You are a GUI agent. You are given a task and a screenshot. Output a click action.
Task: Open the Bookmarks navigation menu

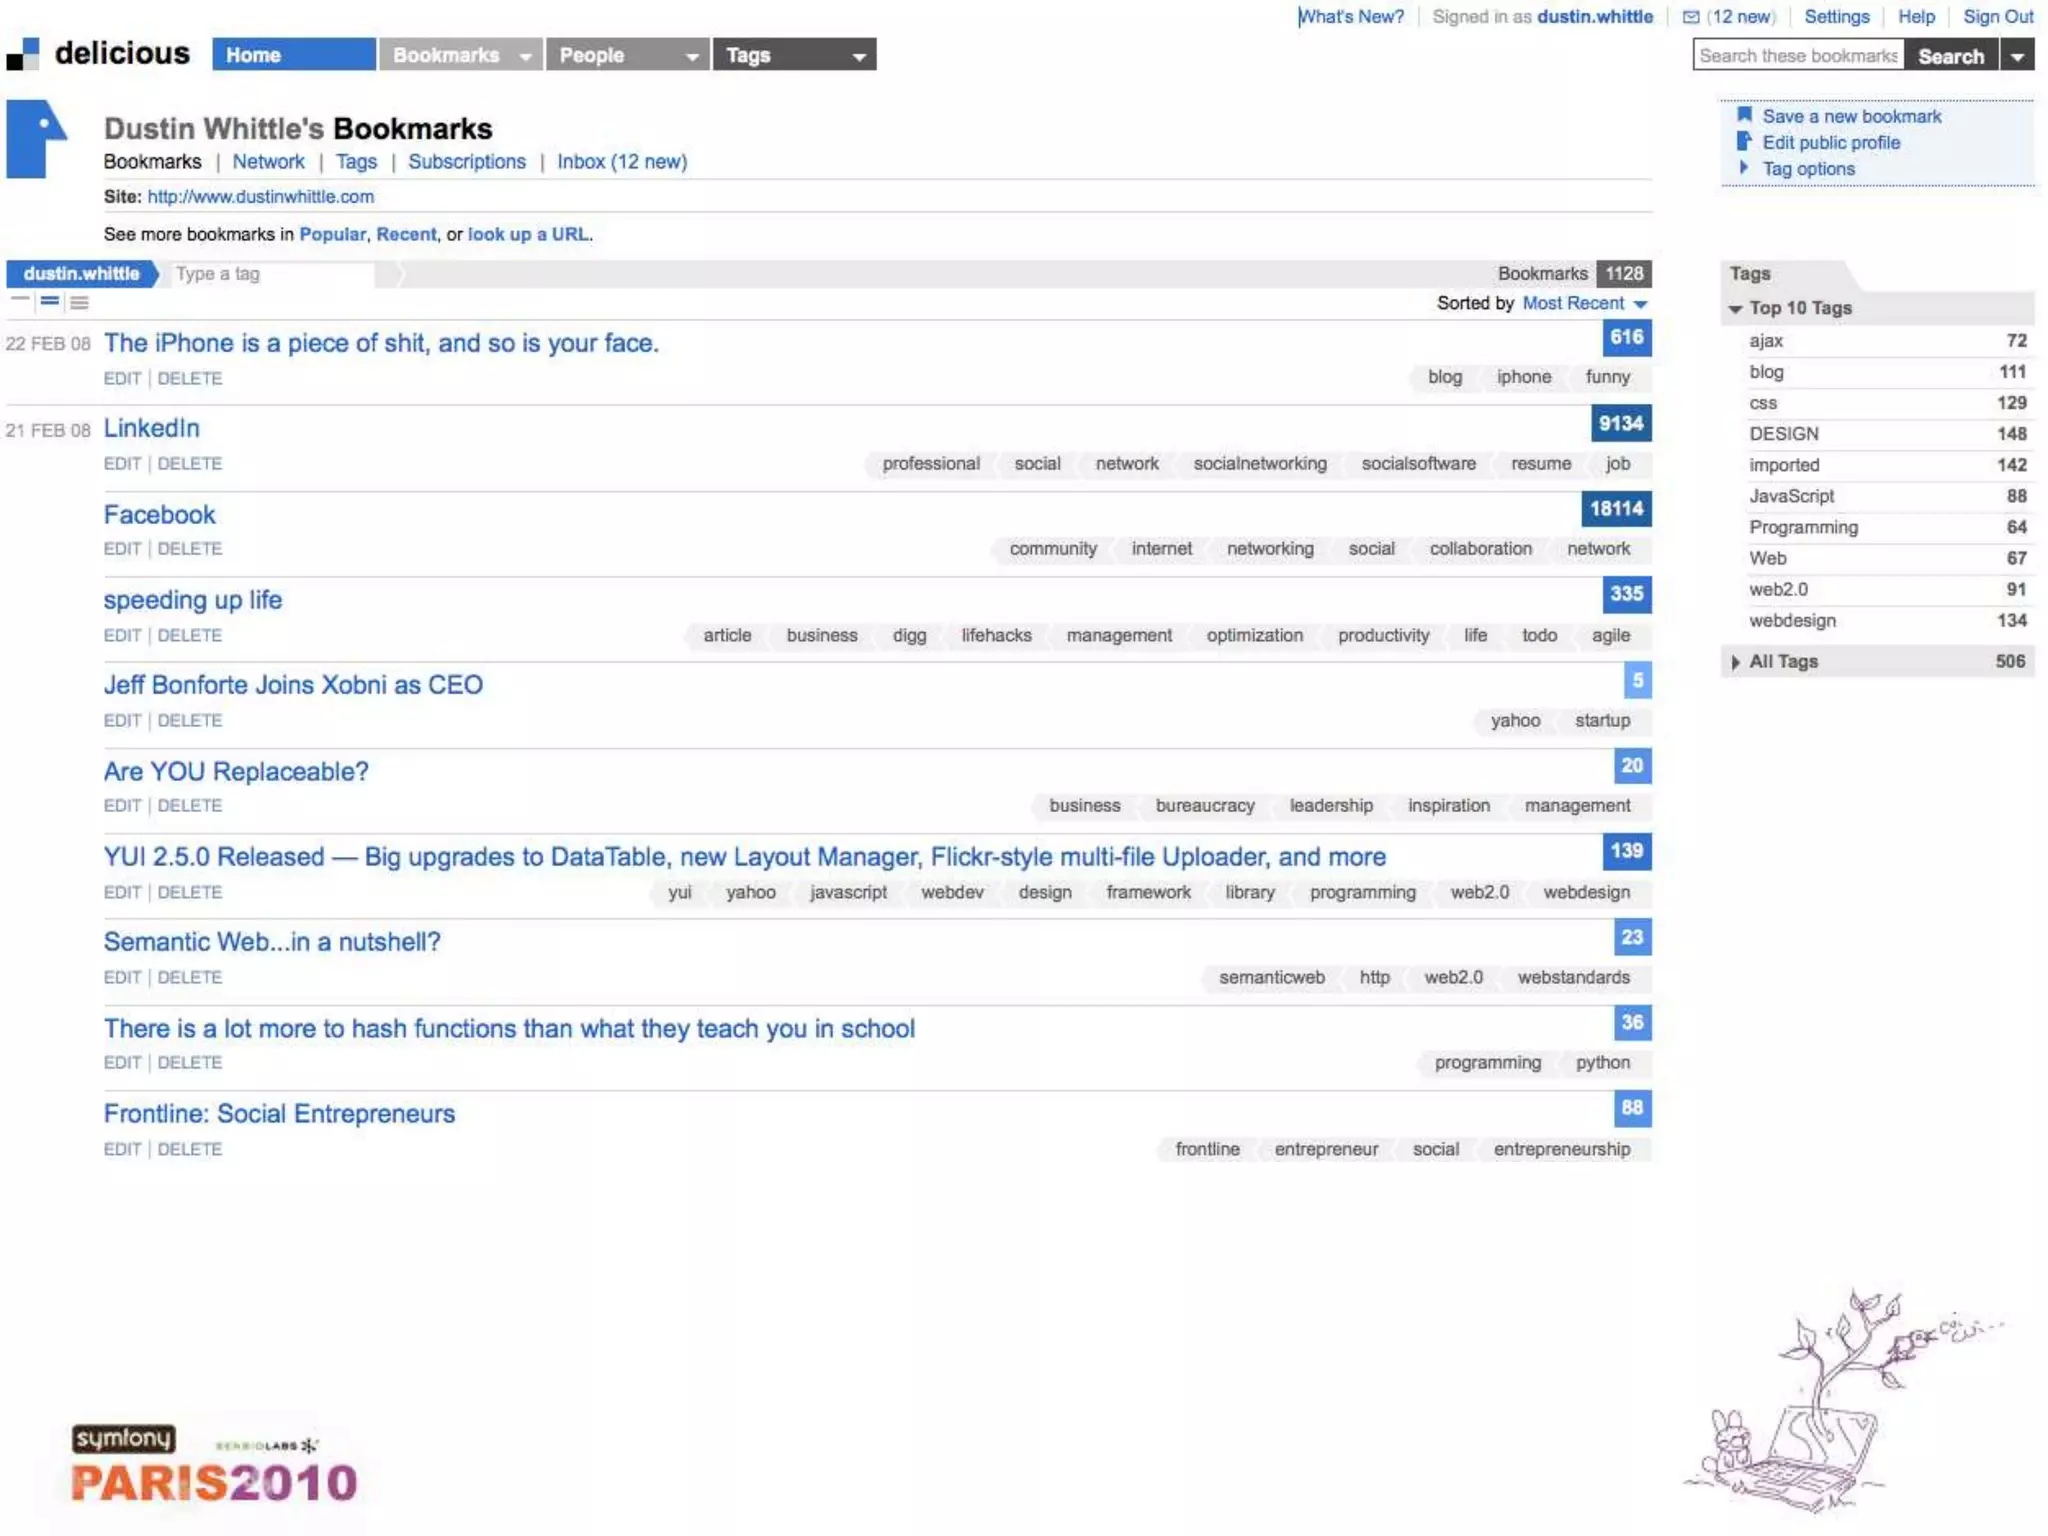460,55
